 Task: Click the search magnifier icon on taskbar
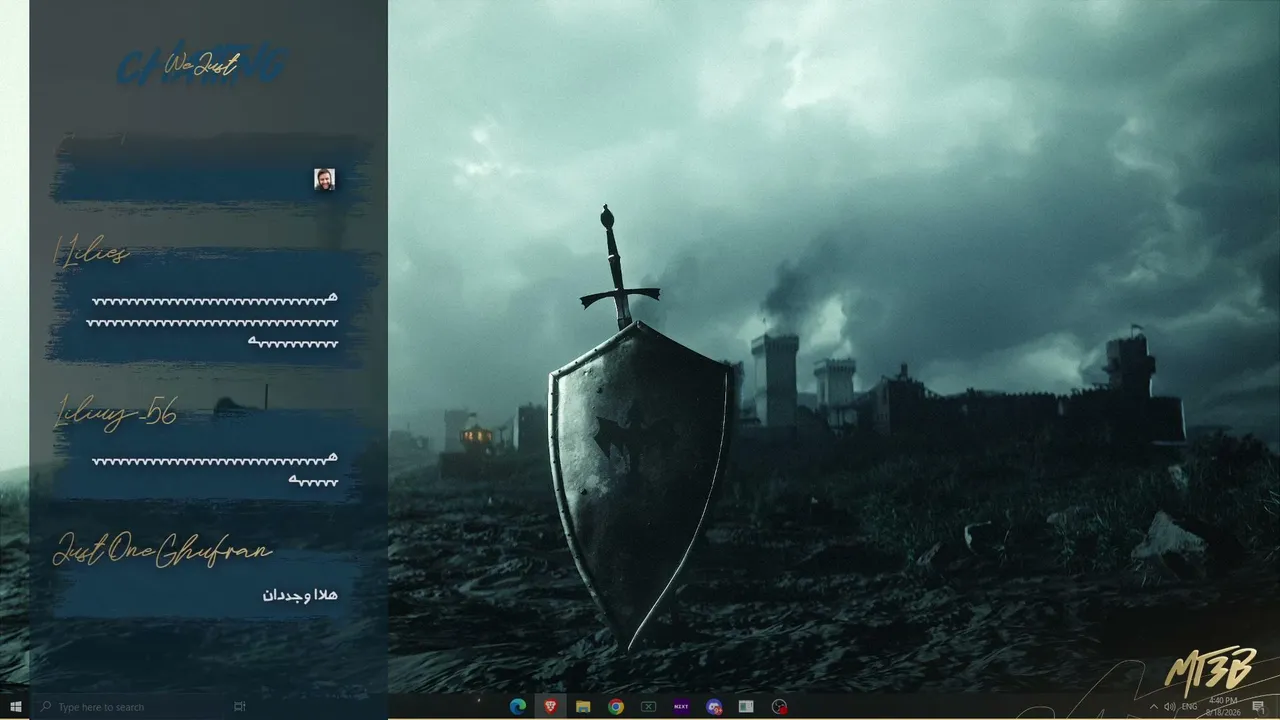(x=46, y=706)
